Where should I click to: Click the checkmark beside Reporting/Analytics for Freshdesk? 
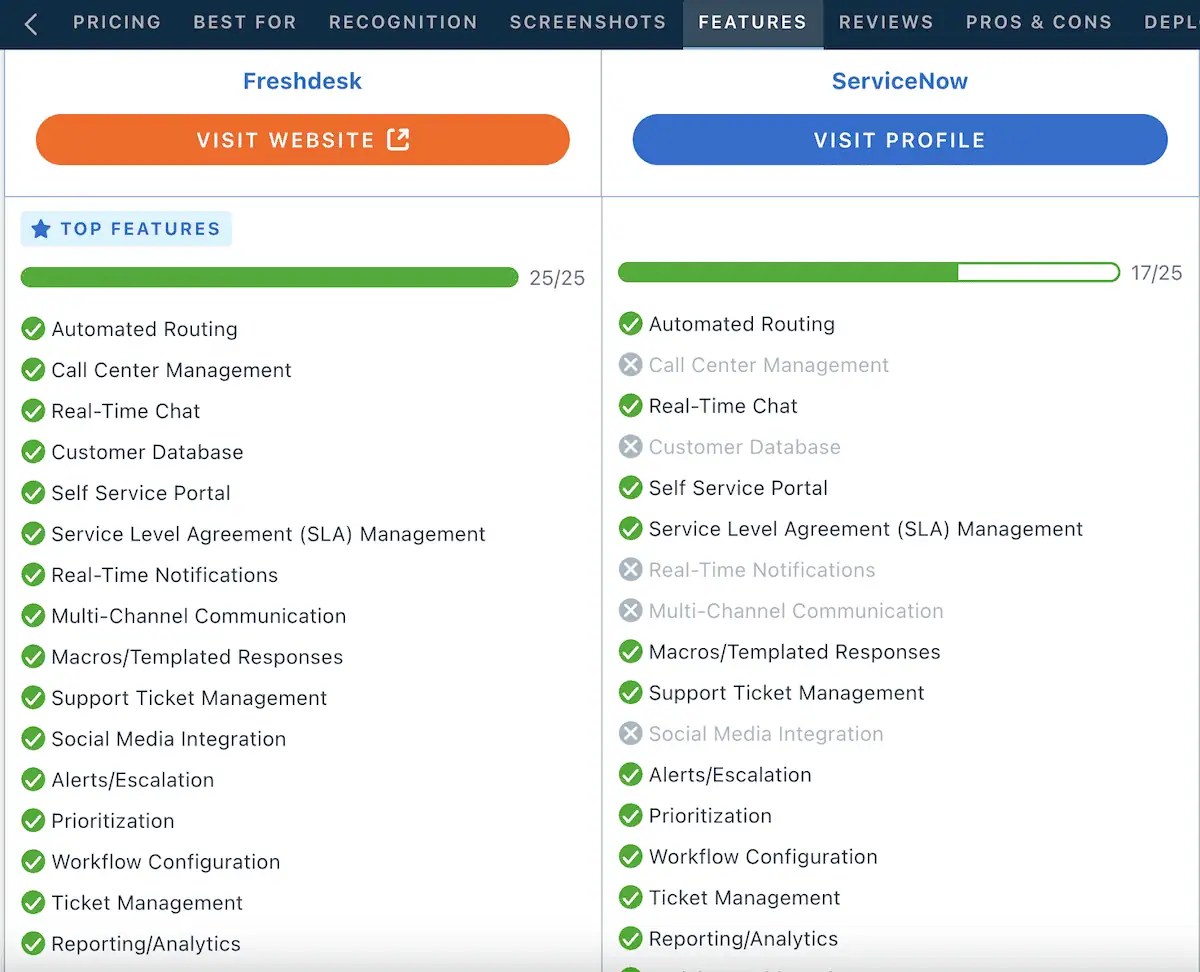(33, 943)
